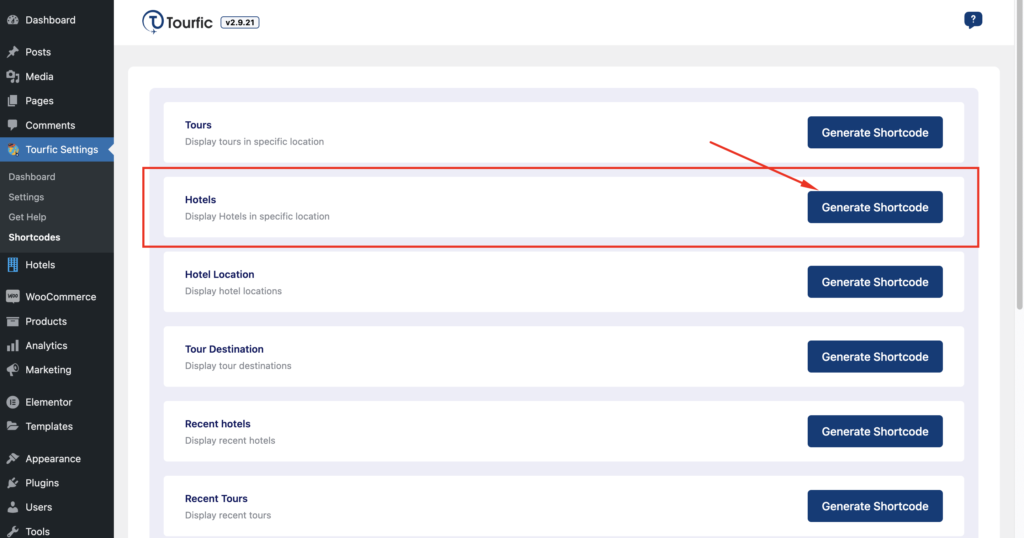Click the Posts pin icon
This screenshot has width=1024, height=538.
[12, 52]
